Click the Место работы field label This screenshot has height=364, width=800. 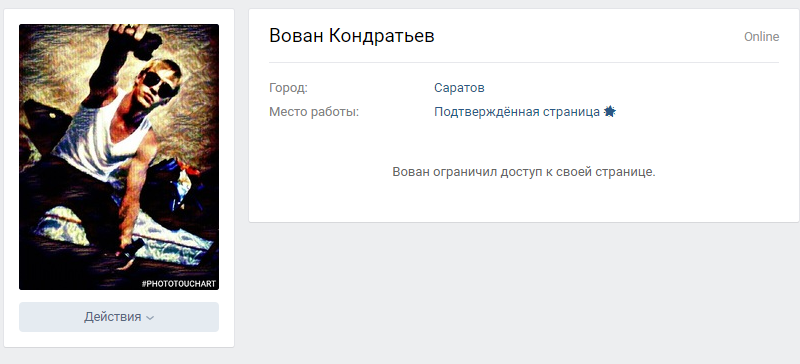coord(314,112)
